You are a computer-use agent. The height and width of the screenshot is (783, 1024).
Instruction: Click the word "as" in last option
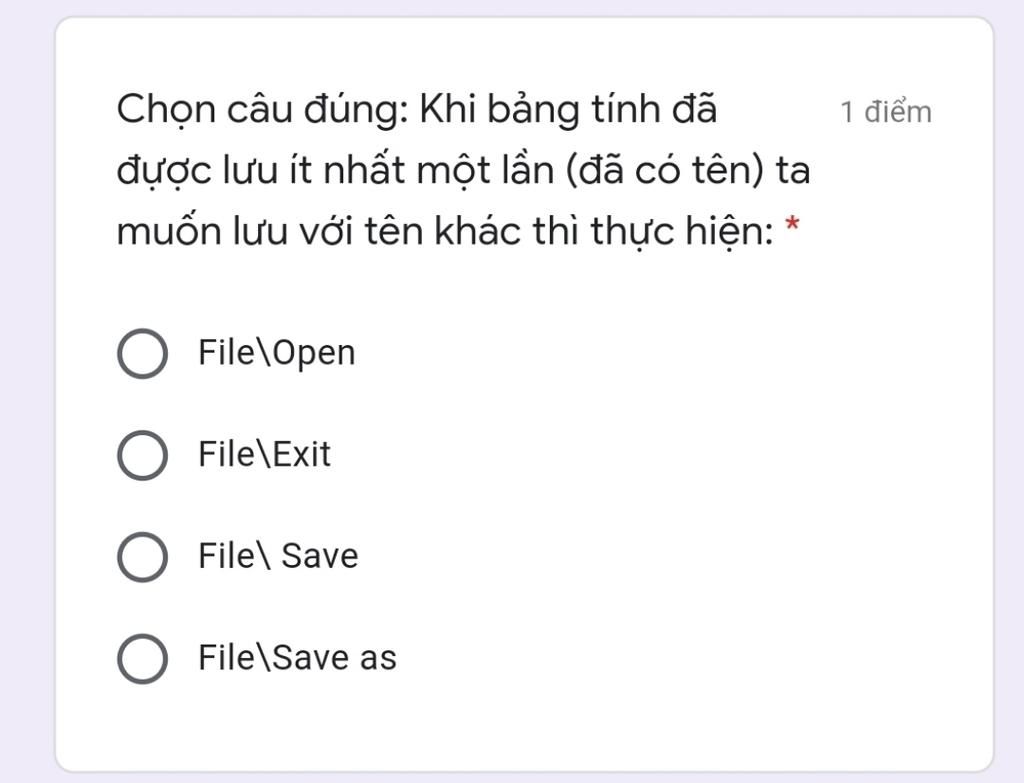[378, 659]
